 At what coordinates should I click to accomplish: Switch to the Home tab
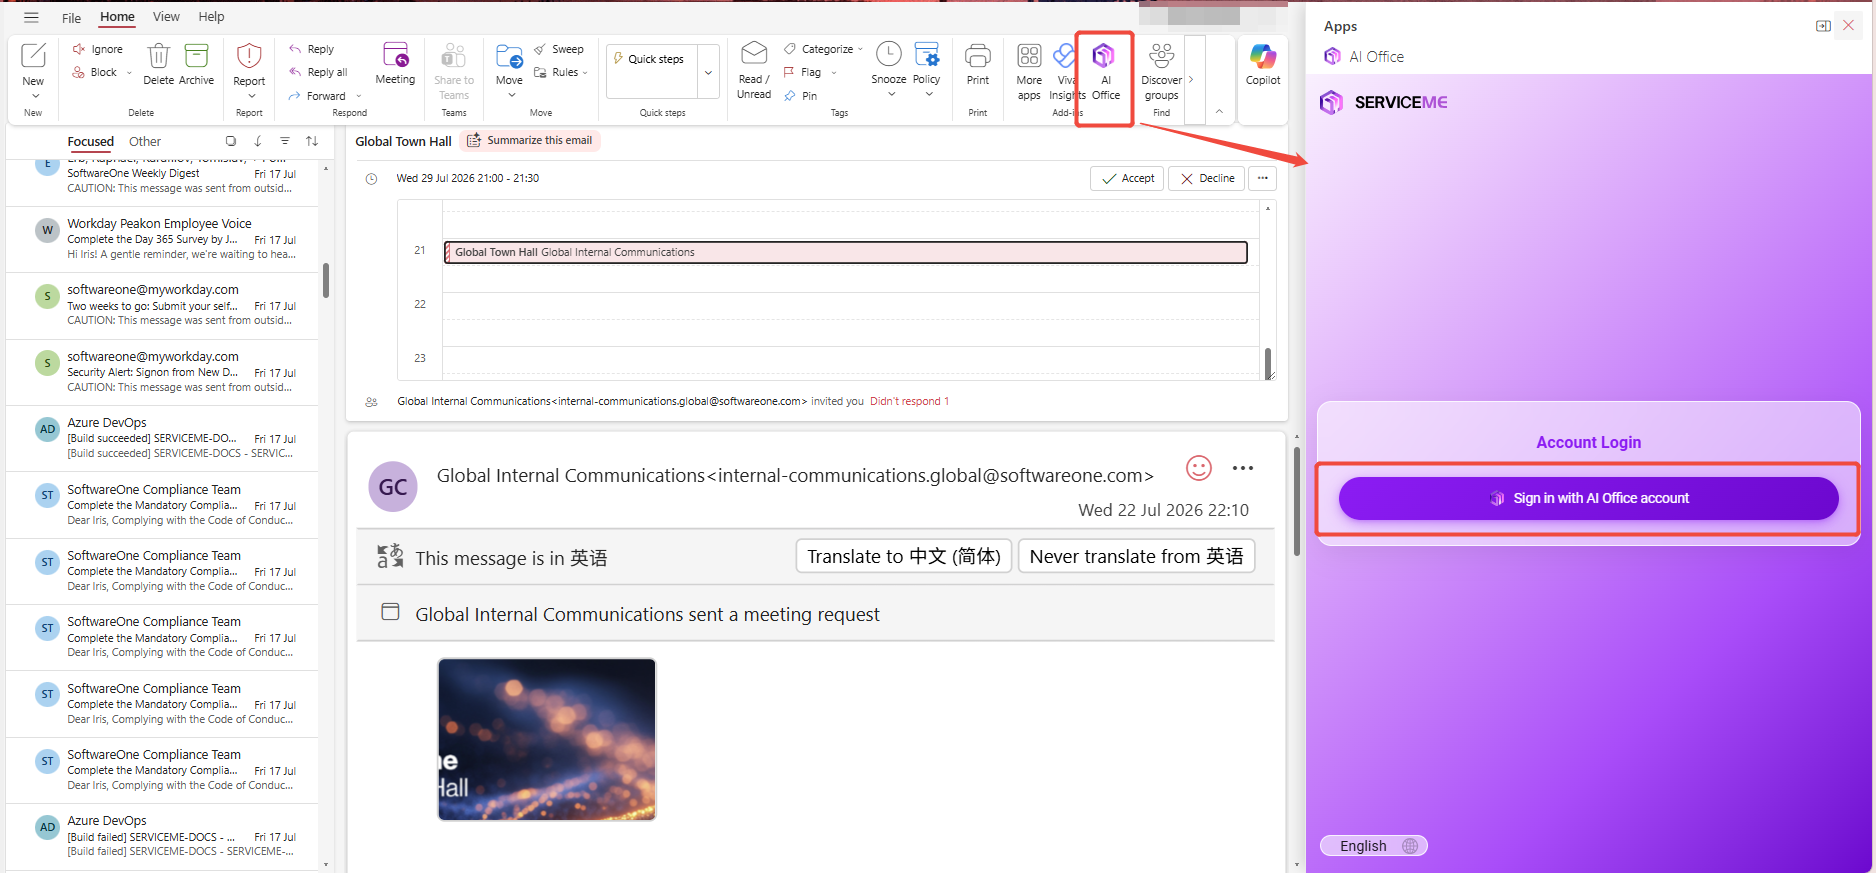[x=117, y=17]
